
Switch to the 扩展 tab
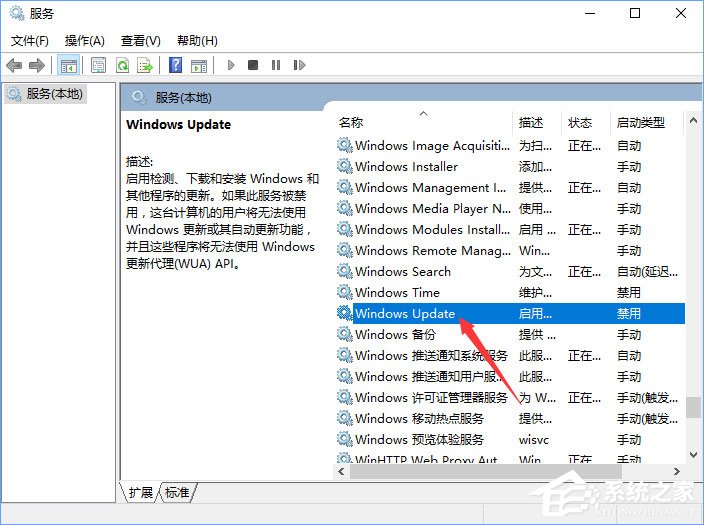pyautogui.click(x=140, y=493)
